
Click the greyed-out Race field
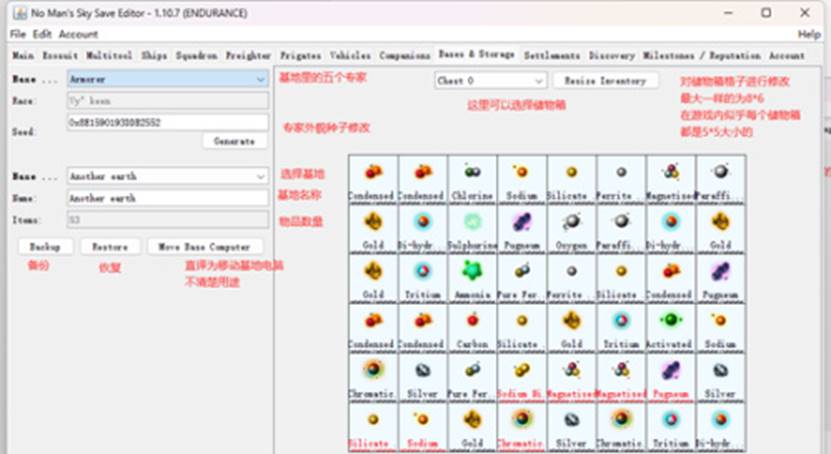coord(167,101)
